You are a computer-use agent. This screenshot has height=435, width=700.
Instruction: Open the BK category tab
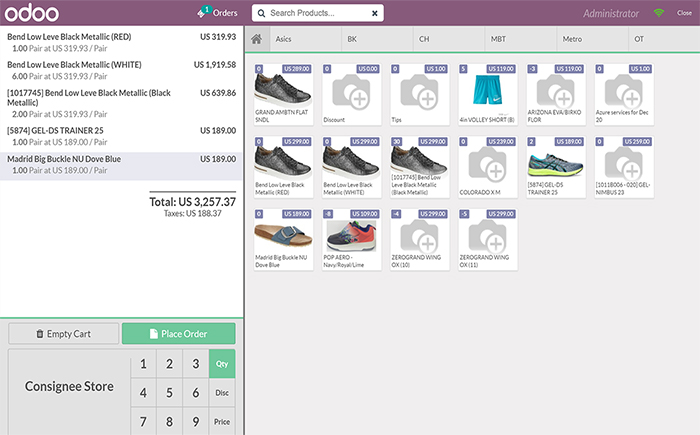tap(377, 39)
